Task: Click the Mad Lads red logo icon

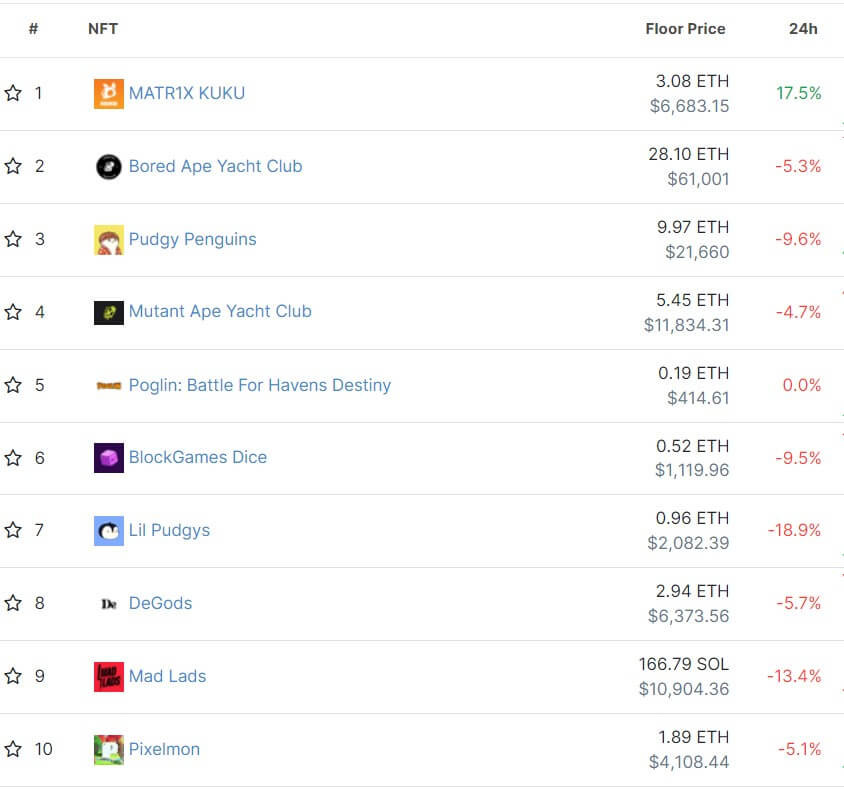Action: tap(109, 677)
